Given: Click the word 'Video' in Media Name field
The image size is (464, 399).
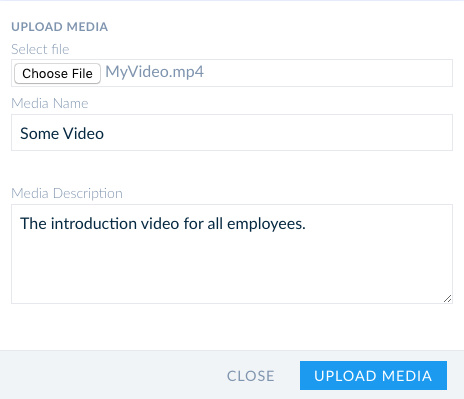Looking at the screenshot, I should (x=84, y=134).
